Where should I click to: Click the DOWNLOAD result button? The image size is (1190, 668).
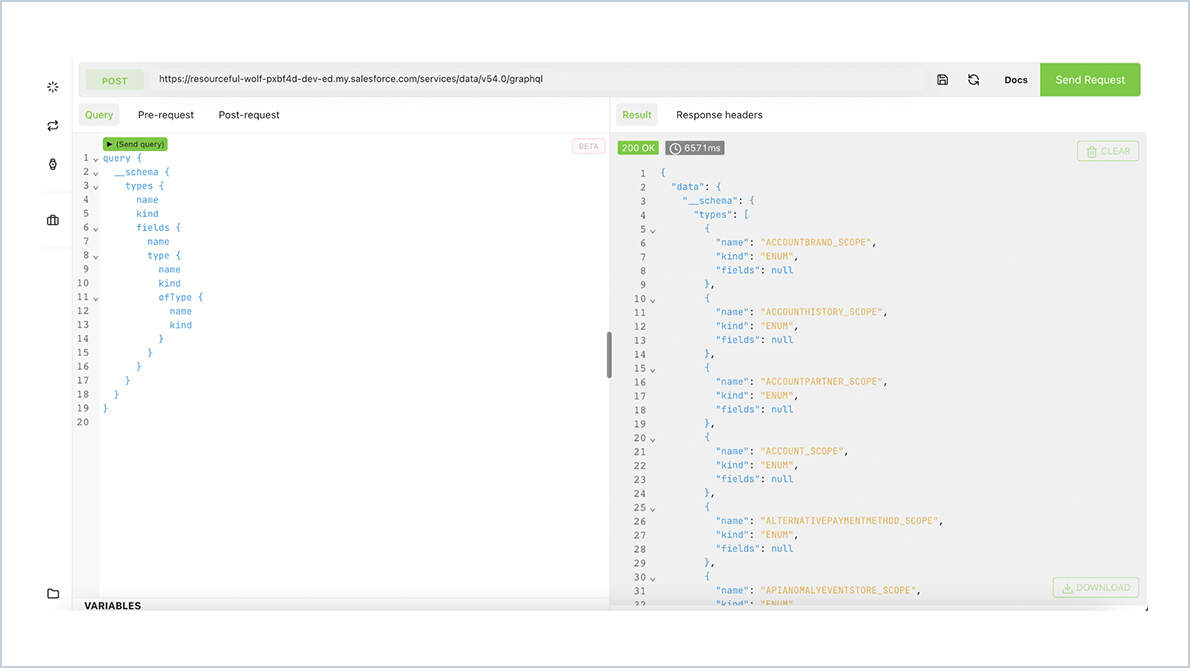click(x=1095, y=588)
